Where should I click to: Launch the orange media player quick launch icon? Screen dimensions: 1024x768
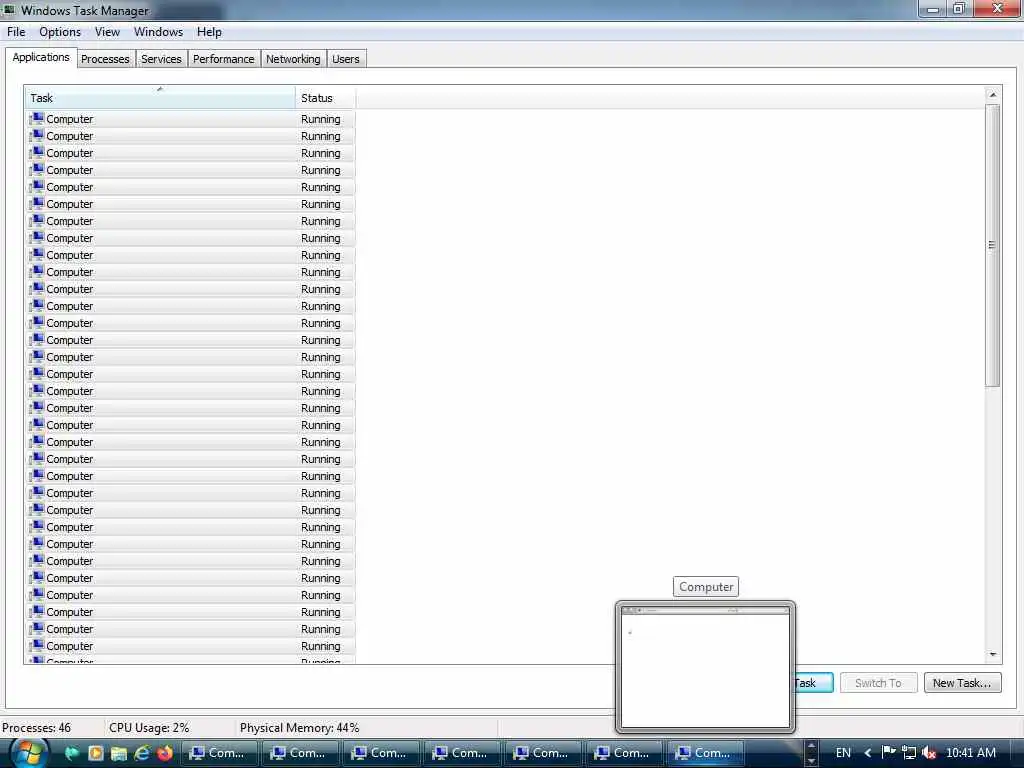(95, 753)
